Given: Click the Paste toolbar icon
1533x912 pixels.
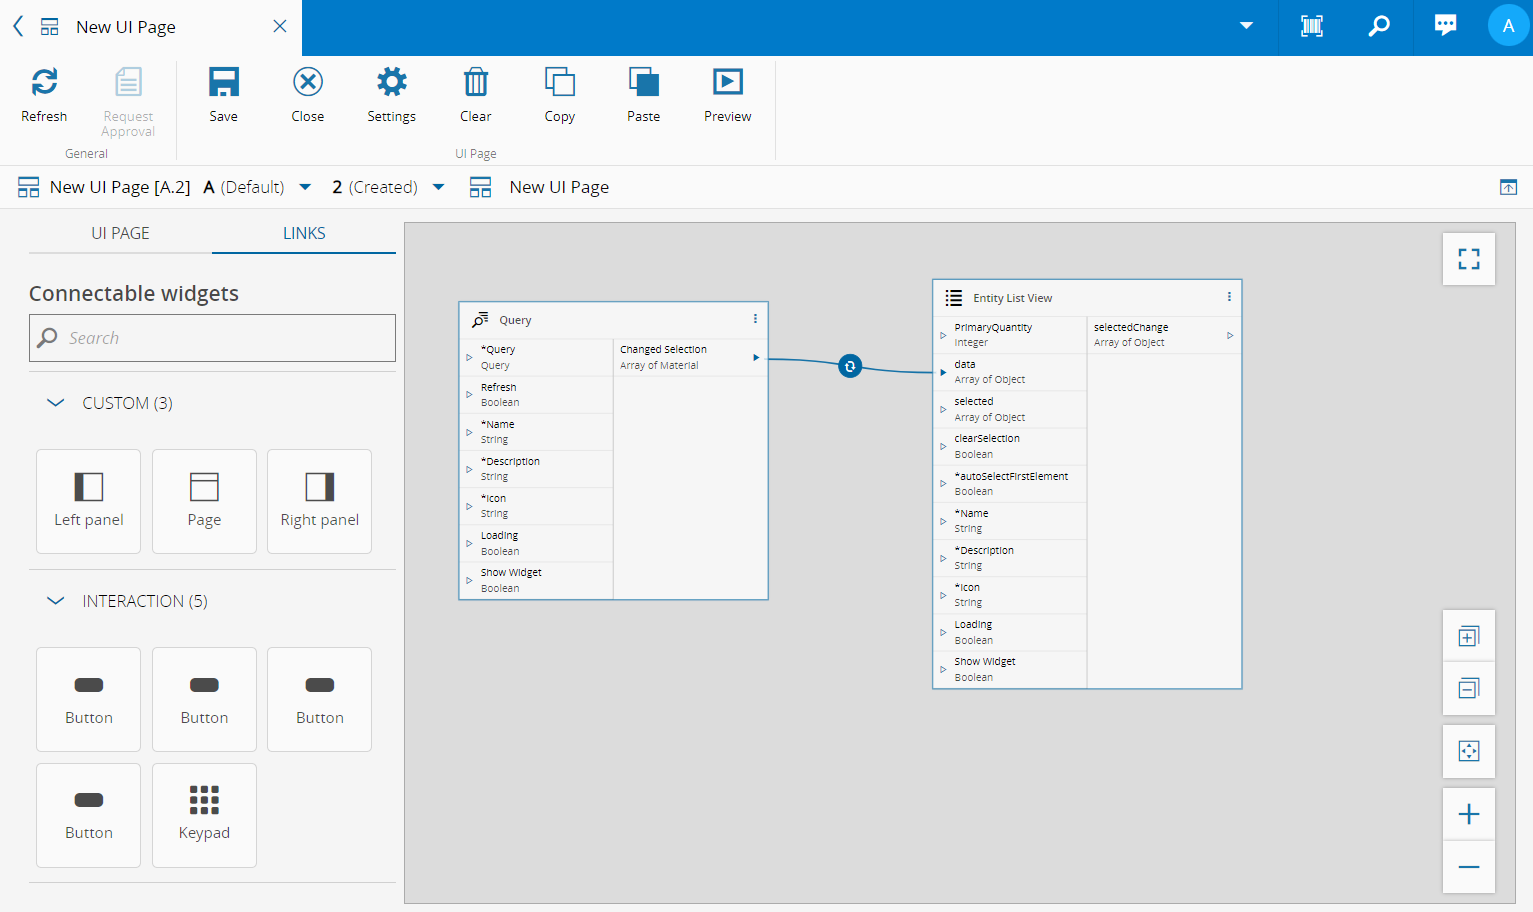Looking at the screenshot, I should coord(643,83).
